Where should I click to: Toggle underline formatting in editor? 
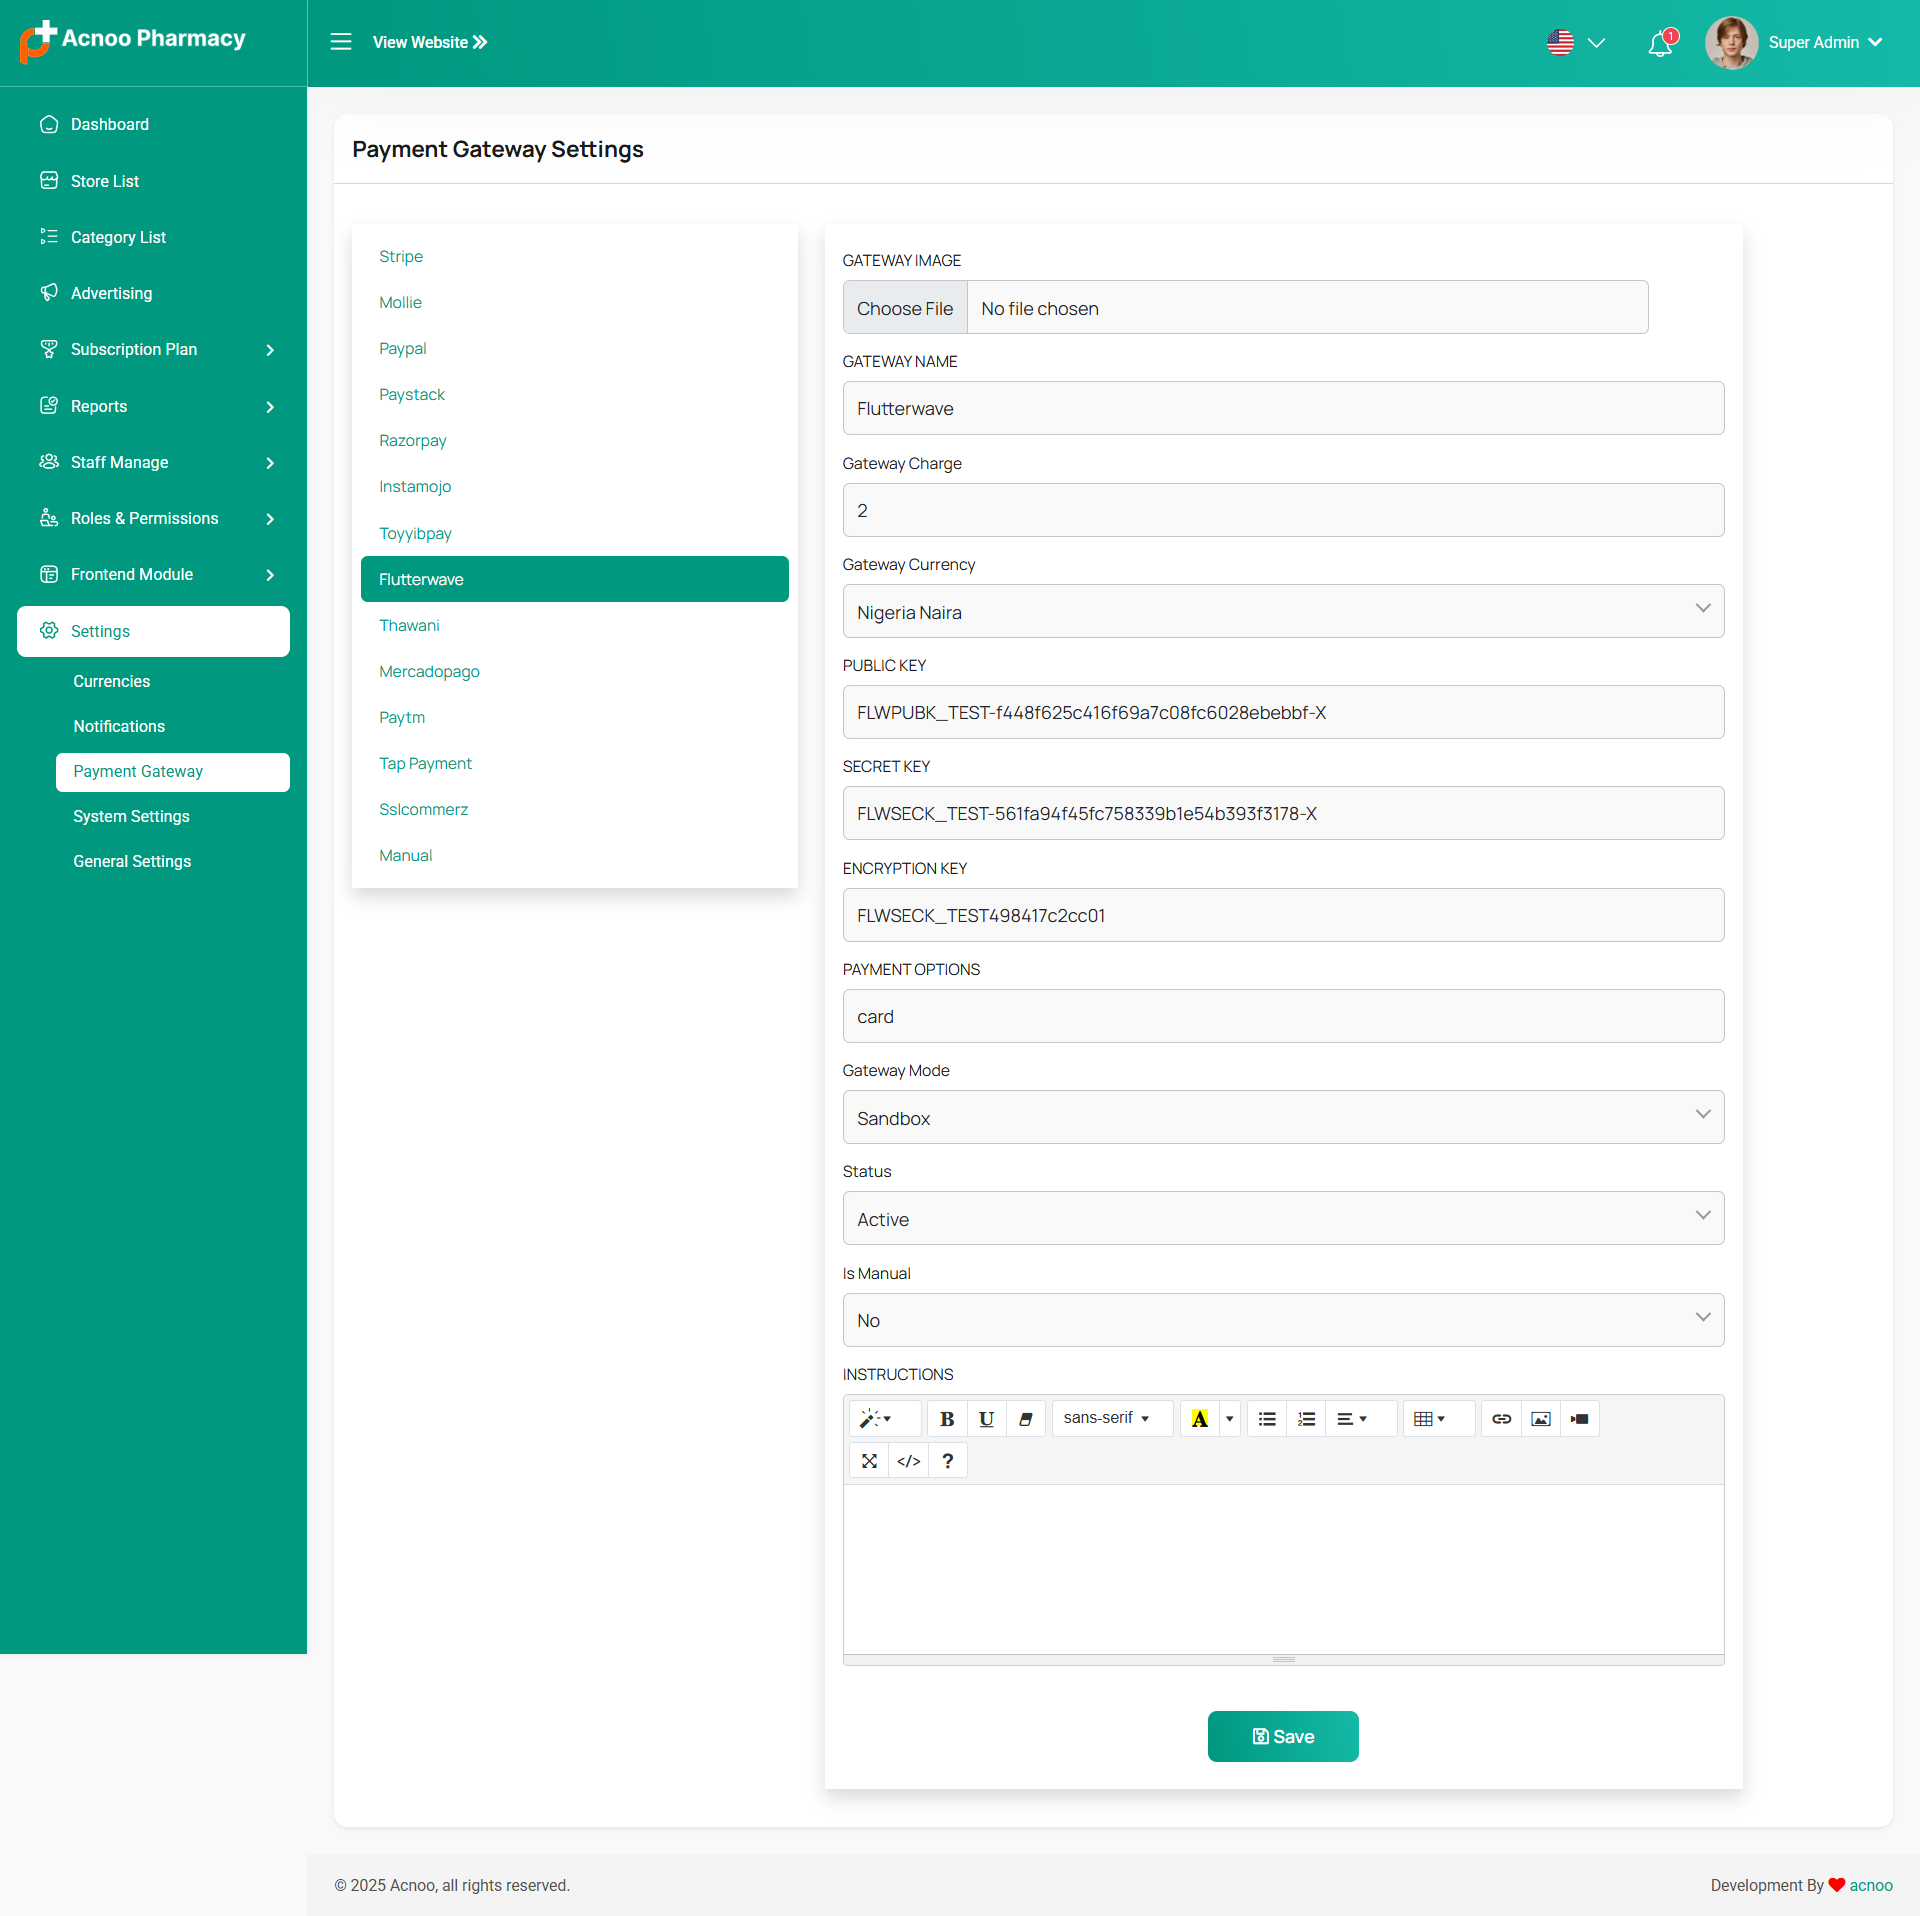coord(986,1419)
